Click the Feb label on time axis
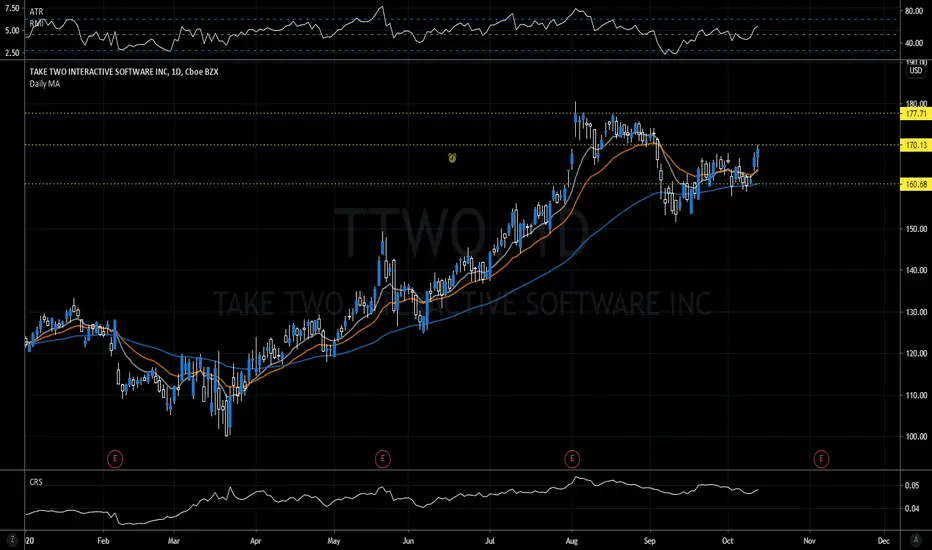Viewport: 932px width, 550px height. [103, 540]
